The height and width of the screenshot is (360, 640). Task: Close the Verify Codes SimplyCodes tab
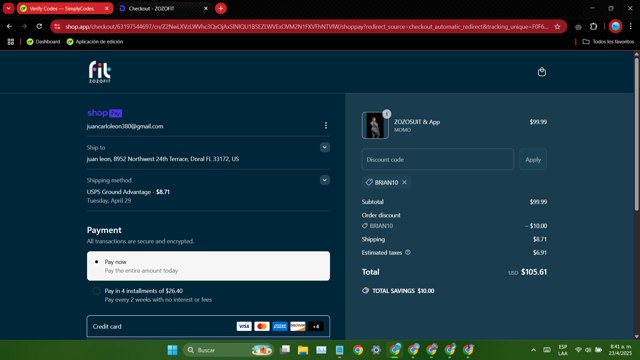pyautogui.click(x=107, y=9)
